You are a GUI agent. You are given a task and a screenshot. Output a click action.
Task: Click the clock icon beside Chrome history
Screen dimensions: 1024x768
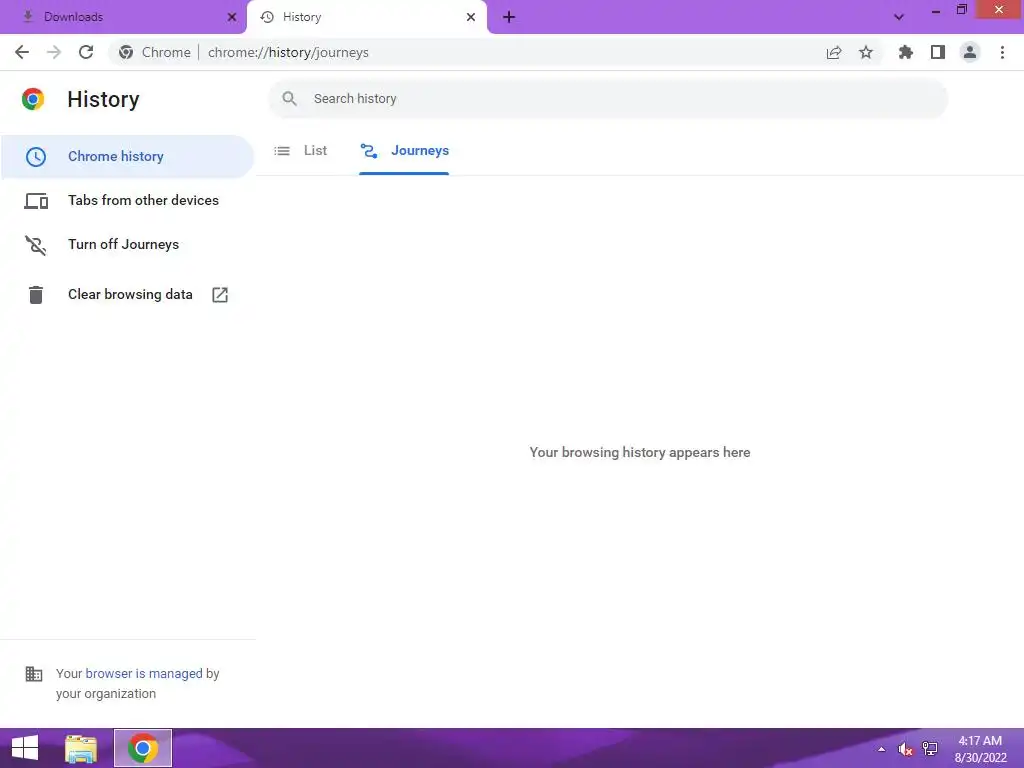coord(36,157)
